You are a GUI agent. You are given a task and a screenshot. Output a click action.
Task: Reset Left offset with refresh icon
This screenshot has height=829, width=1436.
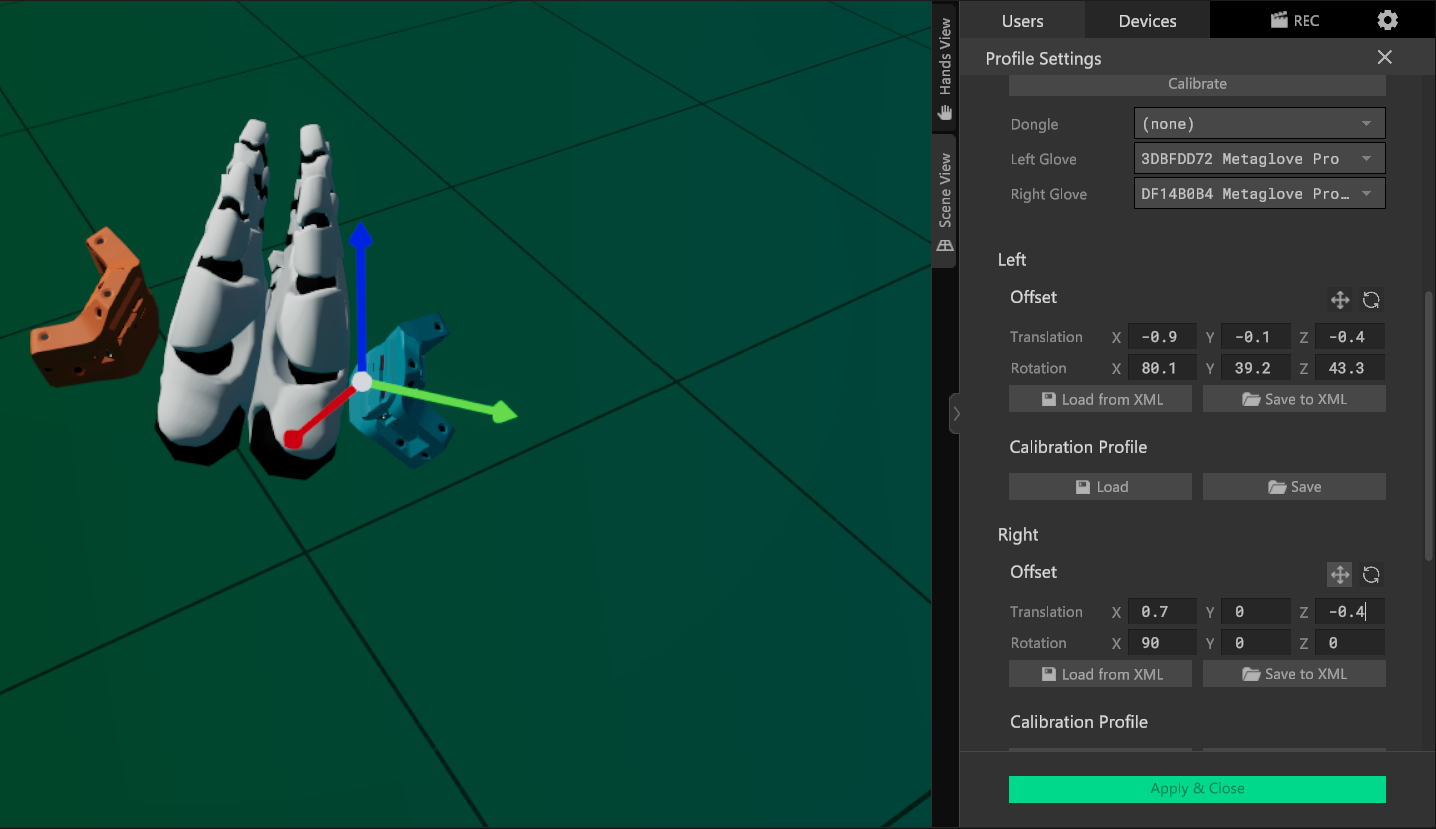[1371, 300]
